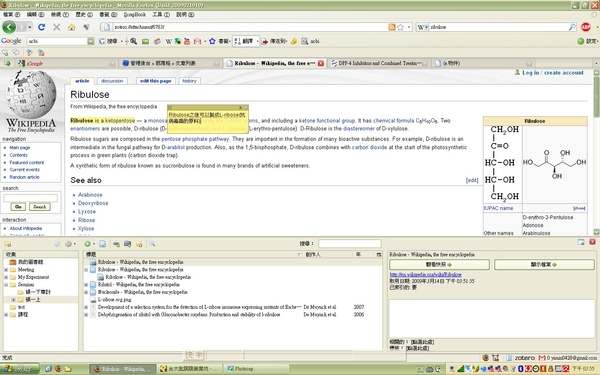Click Zotero's new item green plus icon
600x375 pixels.
click(88, 244)
